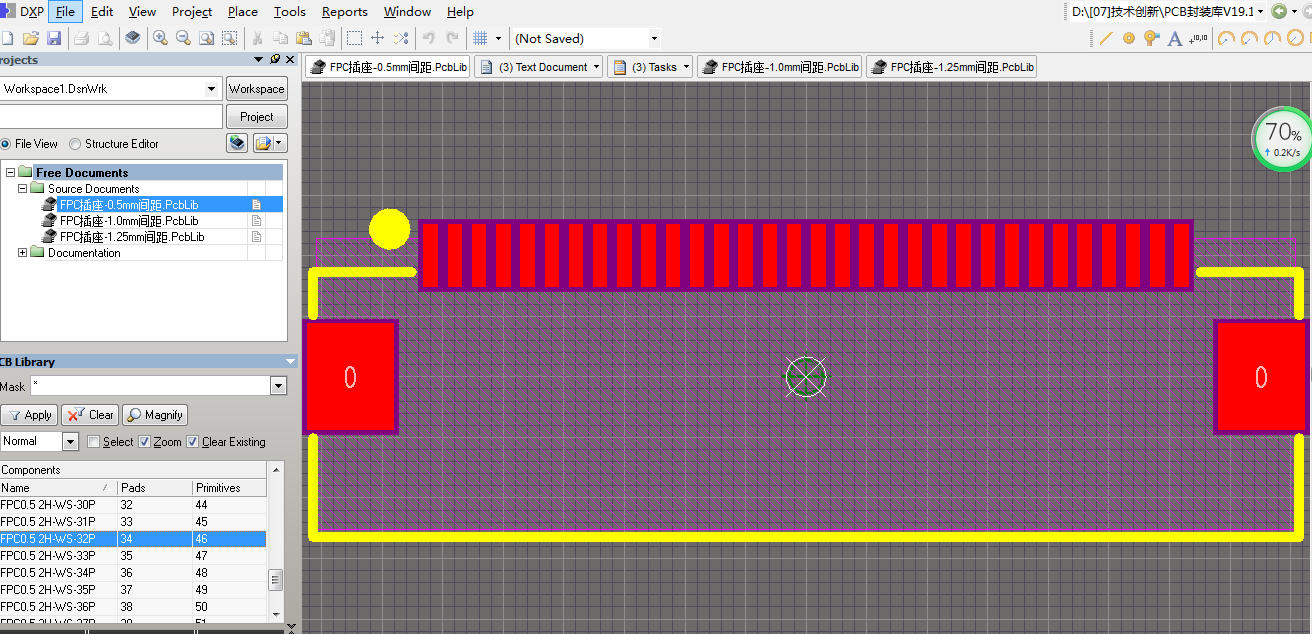The width and height of the screenshot is (1312, 634).
Task: Click the Apply button
Action: pyautogui.click(x=29, y=414)
